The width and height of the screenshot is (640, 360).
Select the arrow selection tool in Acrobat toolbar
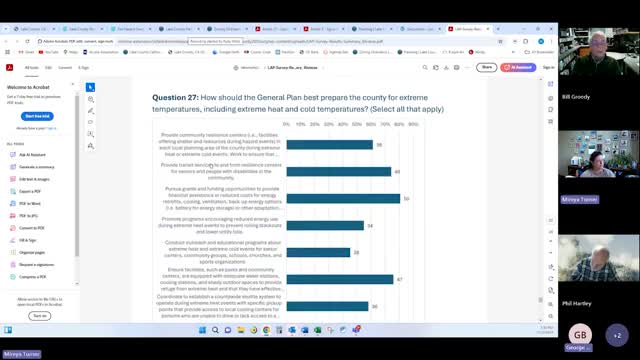[90, 87]
